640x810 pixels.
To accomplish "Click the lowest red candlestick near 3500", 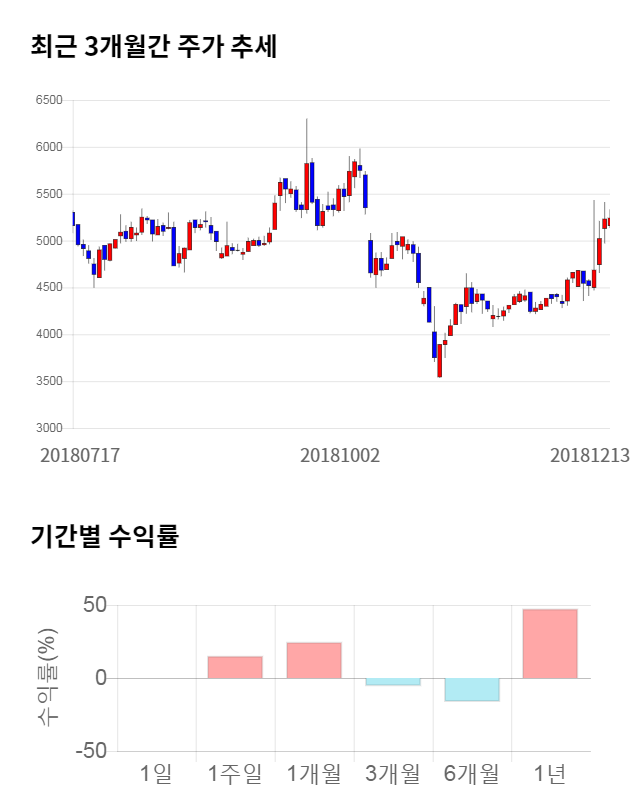I will (439, 360).
